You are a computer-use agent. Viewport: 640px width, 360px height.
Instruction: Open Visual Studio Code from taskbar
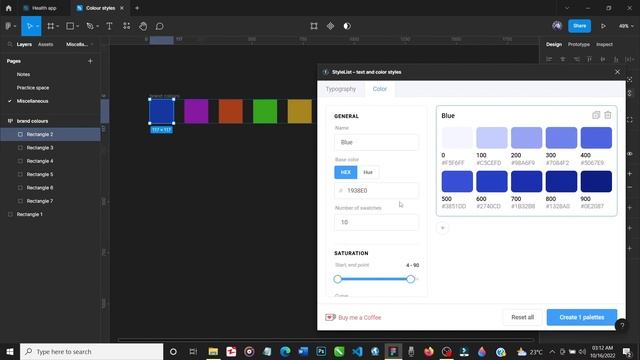point(357,351)
